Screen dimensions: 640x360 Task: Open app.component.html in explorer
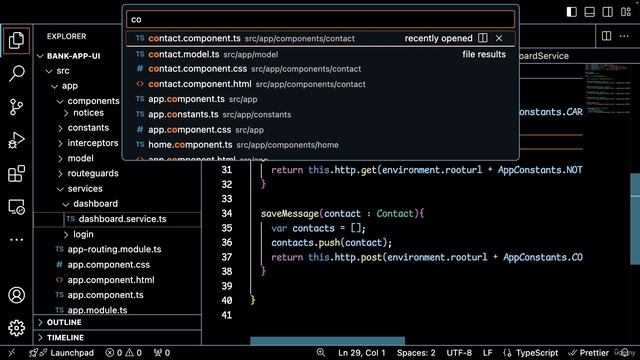pyautogui.click(x=118, y=280)
